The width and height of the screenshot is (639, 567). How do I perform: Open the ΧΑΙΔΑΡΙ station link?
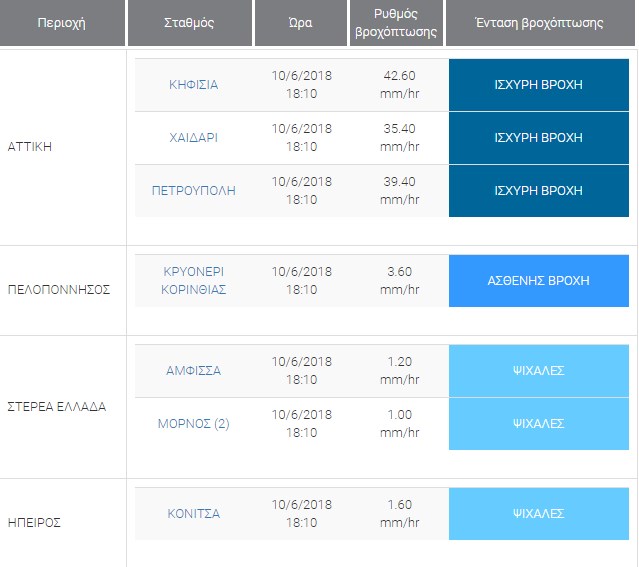click(x=194, y=138)
